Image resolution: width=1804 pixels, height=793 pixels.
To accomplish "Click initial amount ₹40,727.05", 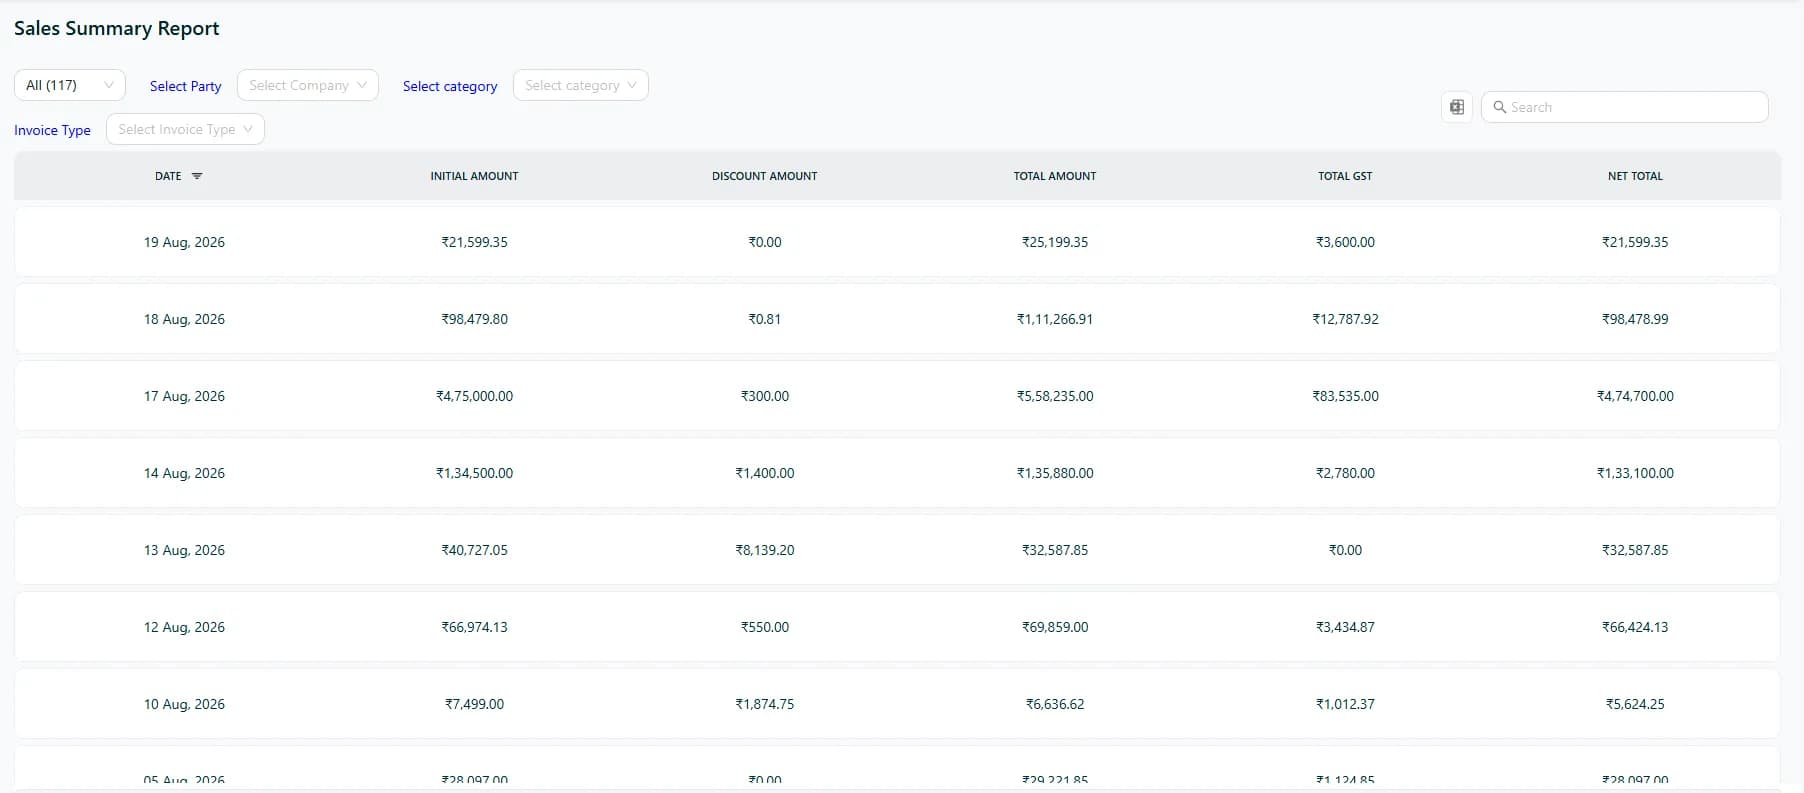I will (x=474, y=550).
